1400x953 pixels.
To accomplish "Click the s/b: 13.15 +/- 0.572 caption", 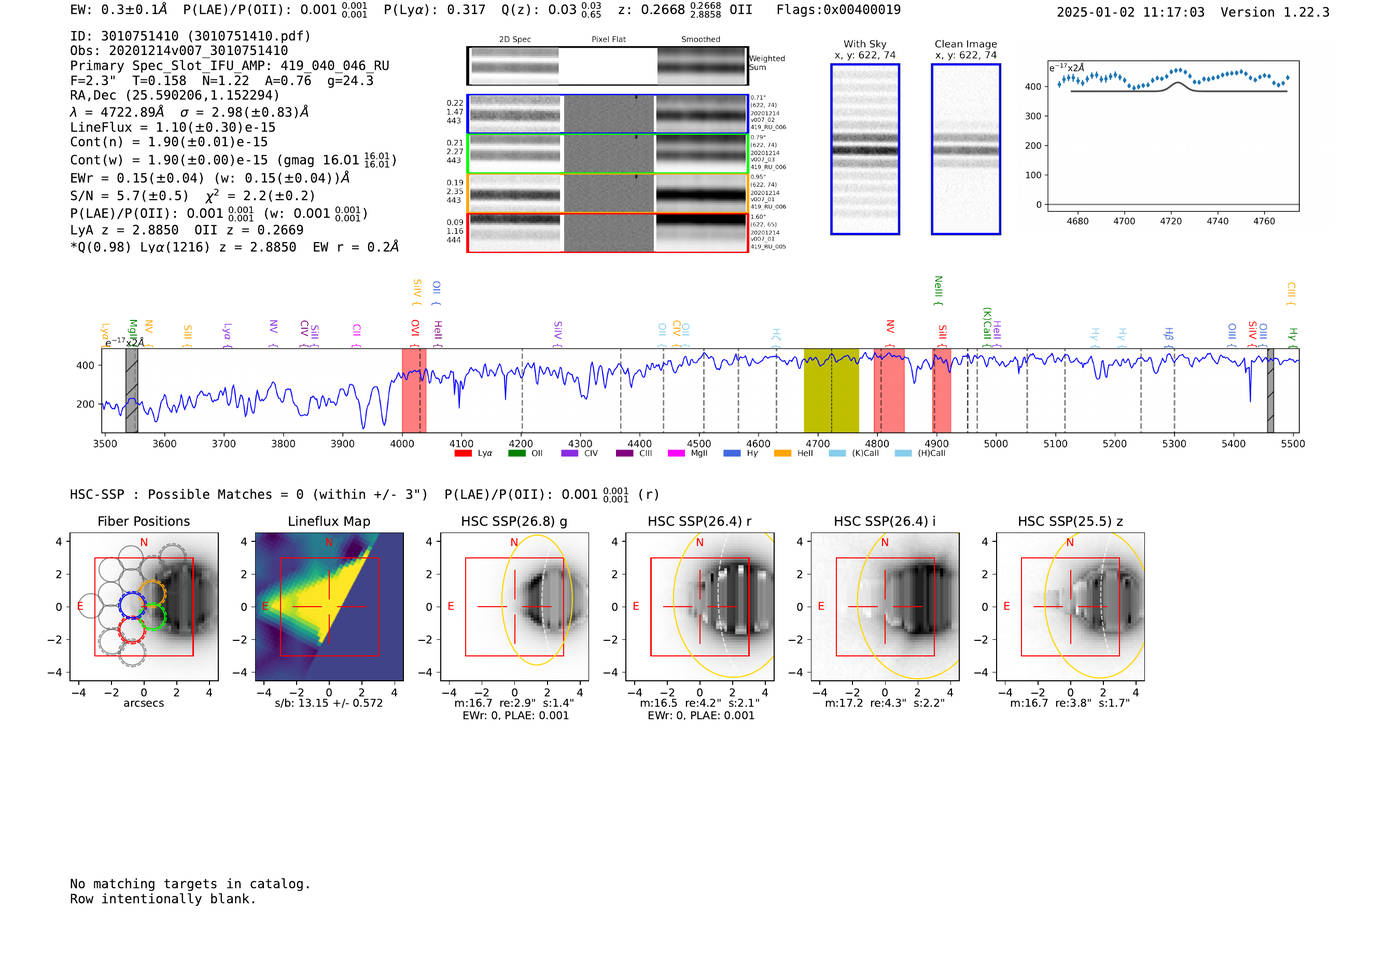I will (329, 703).
